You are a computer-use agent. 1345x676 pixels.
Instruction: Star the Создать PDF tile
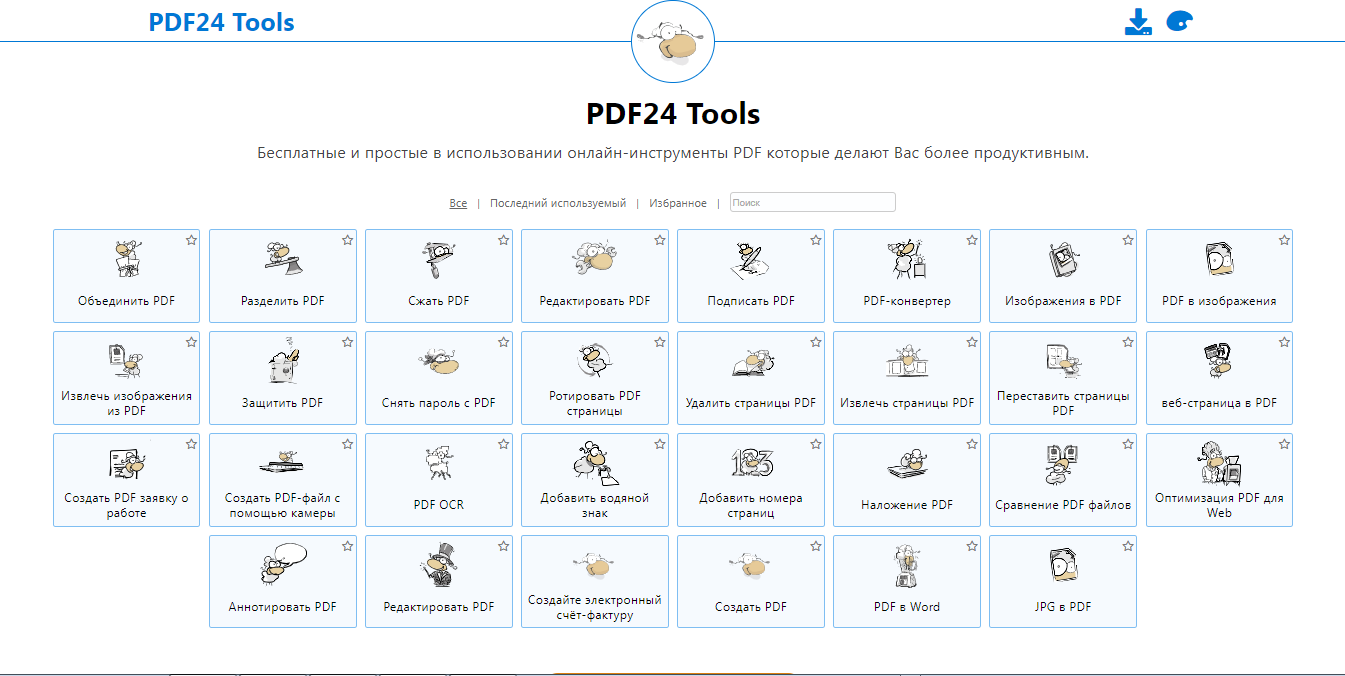[x=816, y=546]
